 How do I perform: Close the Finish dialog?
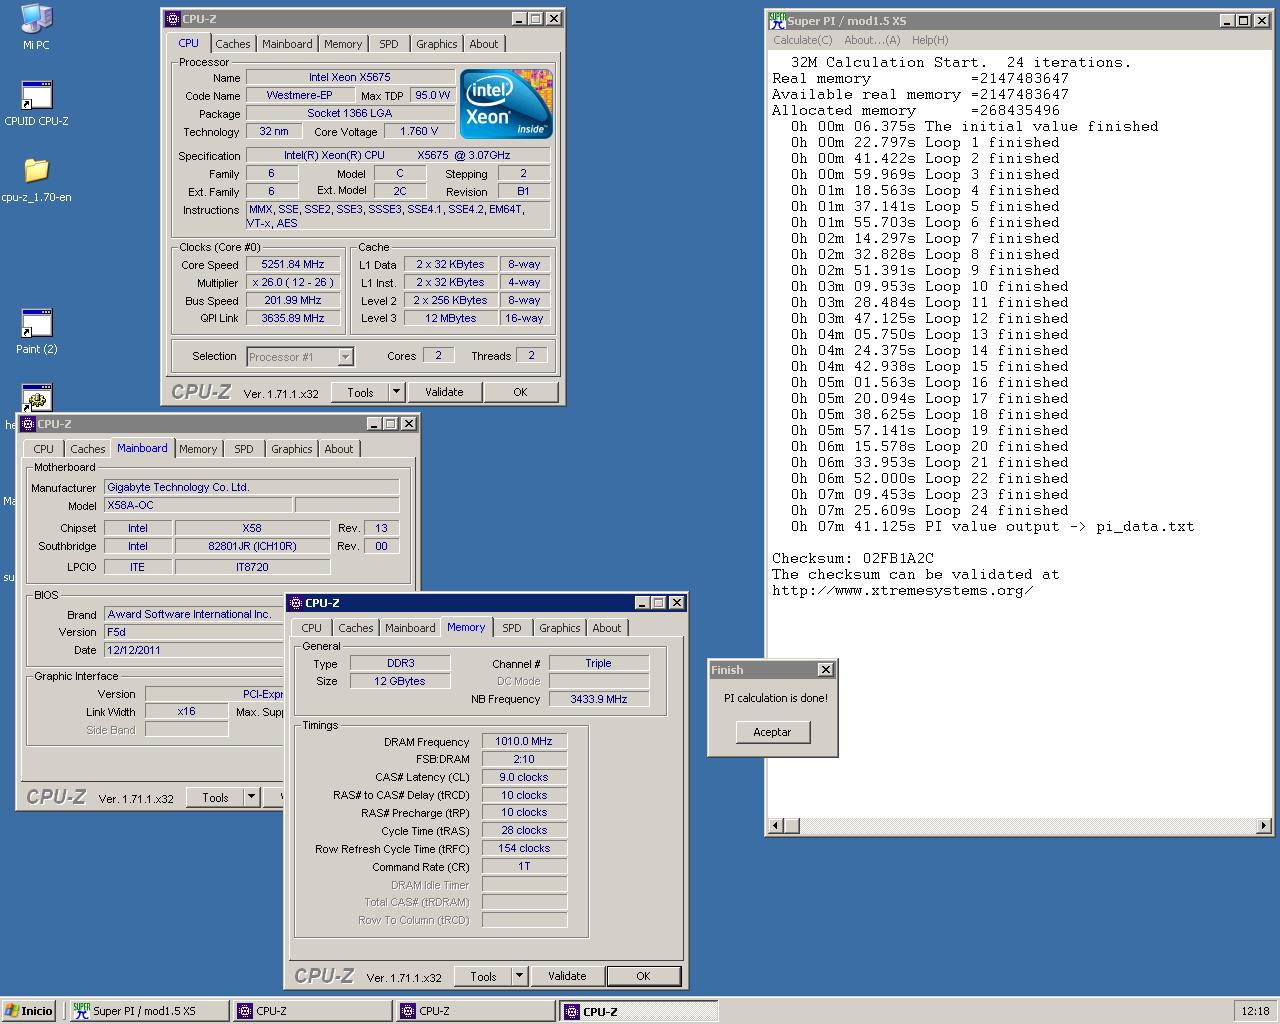pyautogui.click(x=825, y=670)
